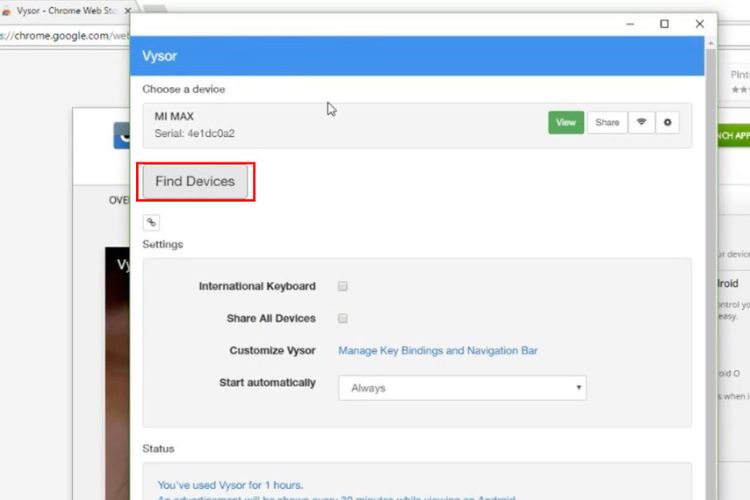
Task: Click the Vysor title in the blue header
Action: (160, 56)
